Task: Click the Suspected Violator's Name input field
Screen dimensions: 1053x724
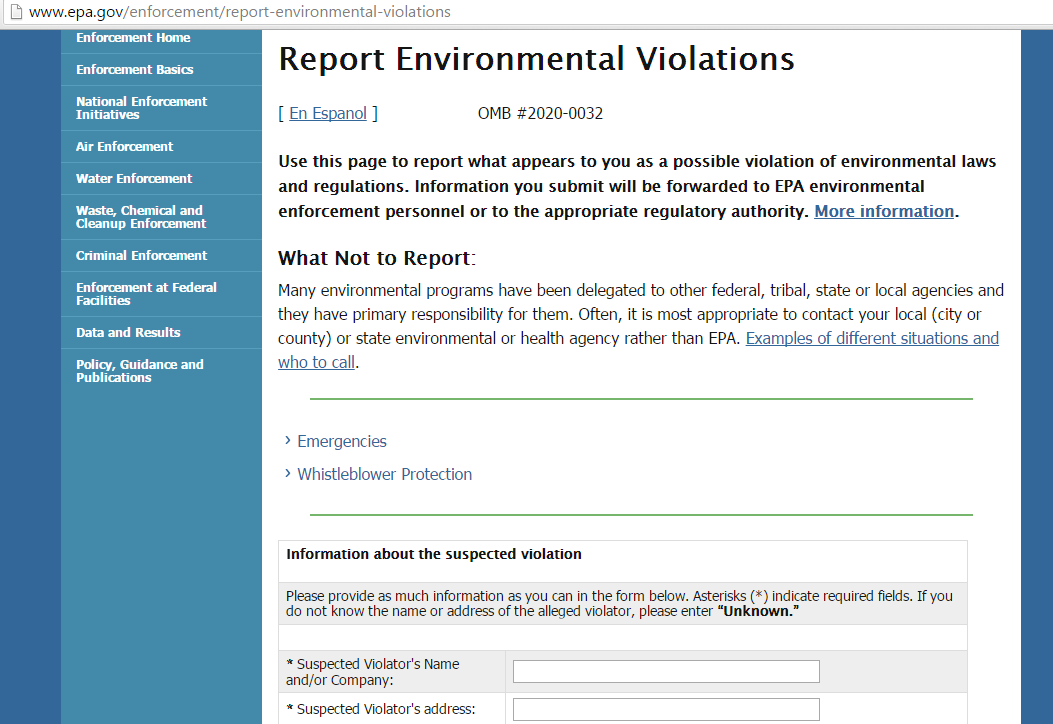Action: pos(666,671)
